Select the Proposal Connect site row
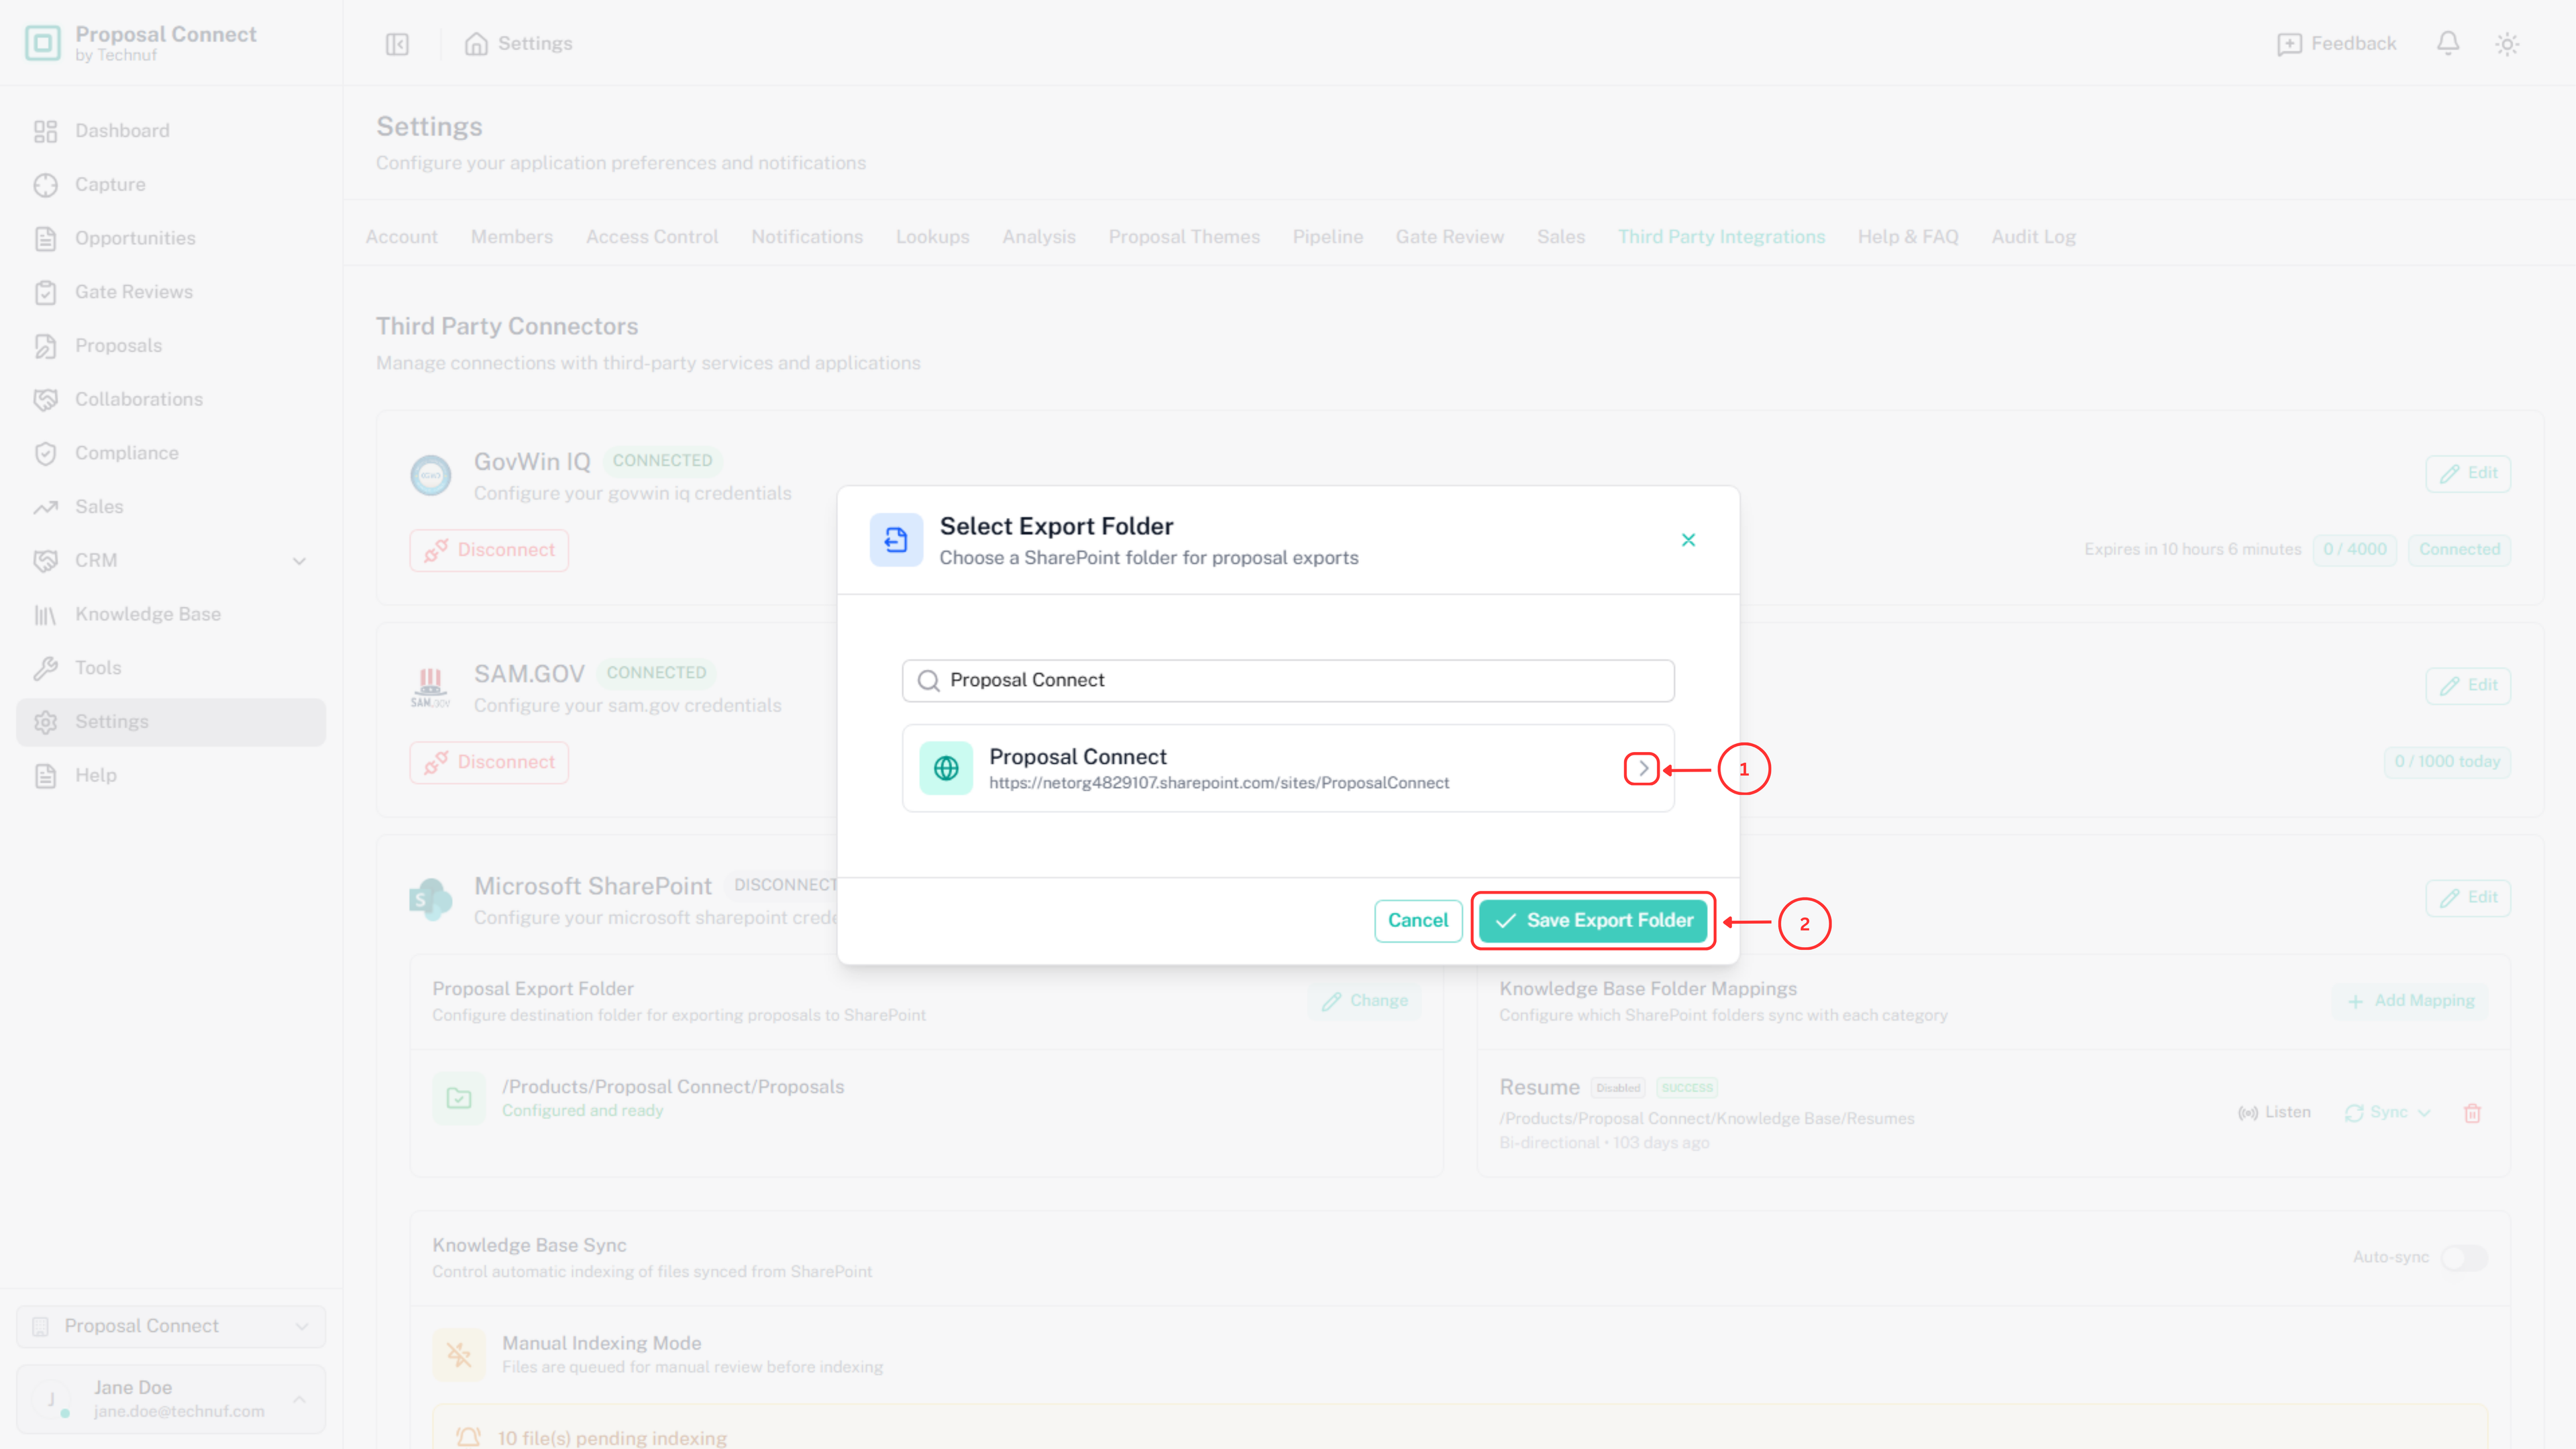Image resolution: width=2576 pixels, height=1449 pixels. 1288,769
